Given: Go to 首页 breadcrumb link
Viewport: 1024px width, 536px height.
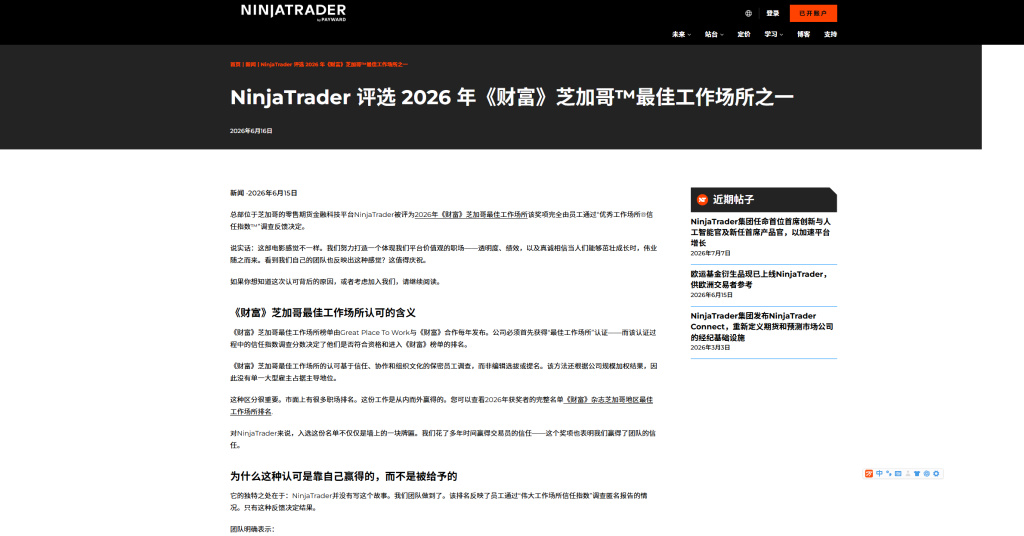Looking at the screenshot, I should tap(235, 65).
